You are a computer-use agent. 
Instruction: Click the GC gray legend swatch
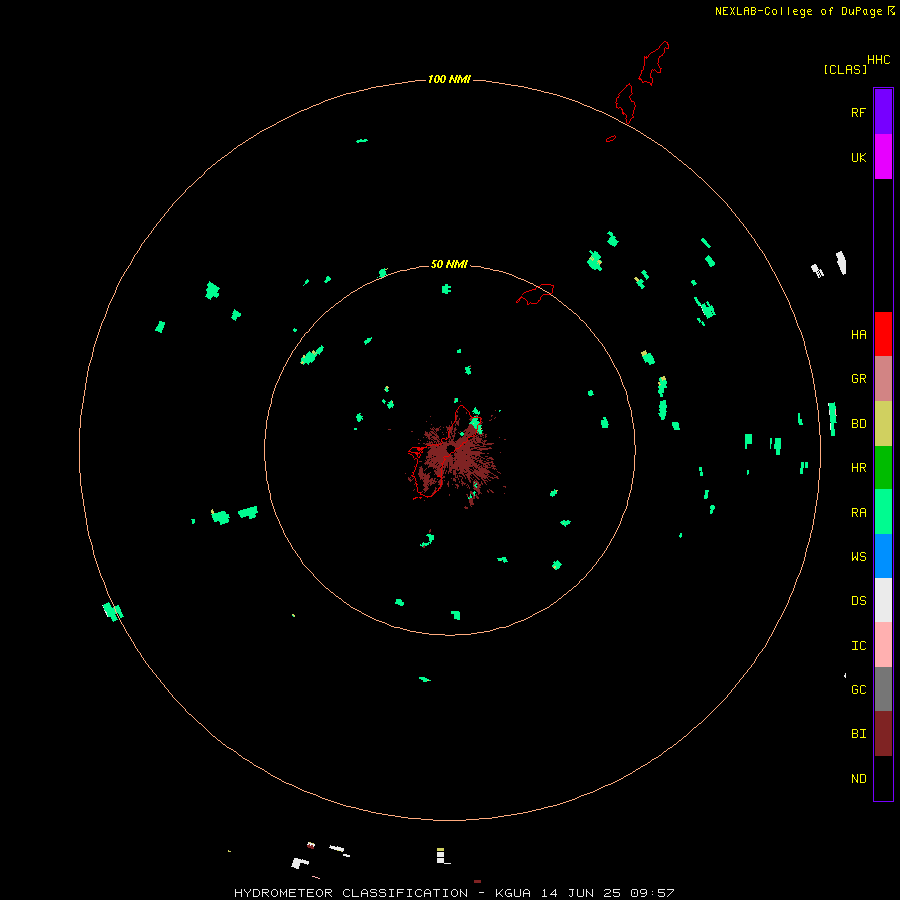(x=883, y=689)
